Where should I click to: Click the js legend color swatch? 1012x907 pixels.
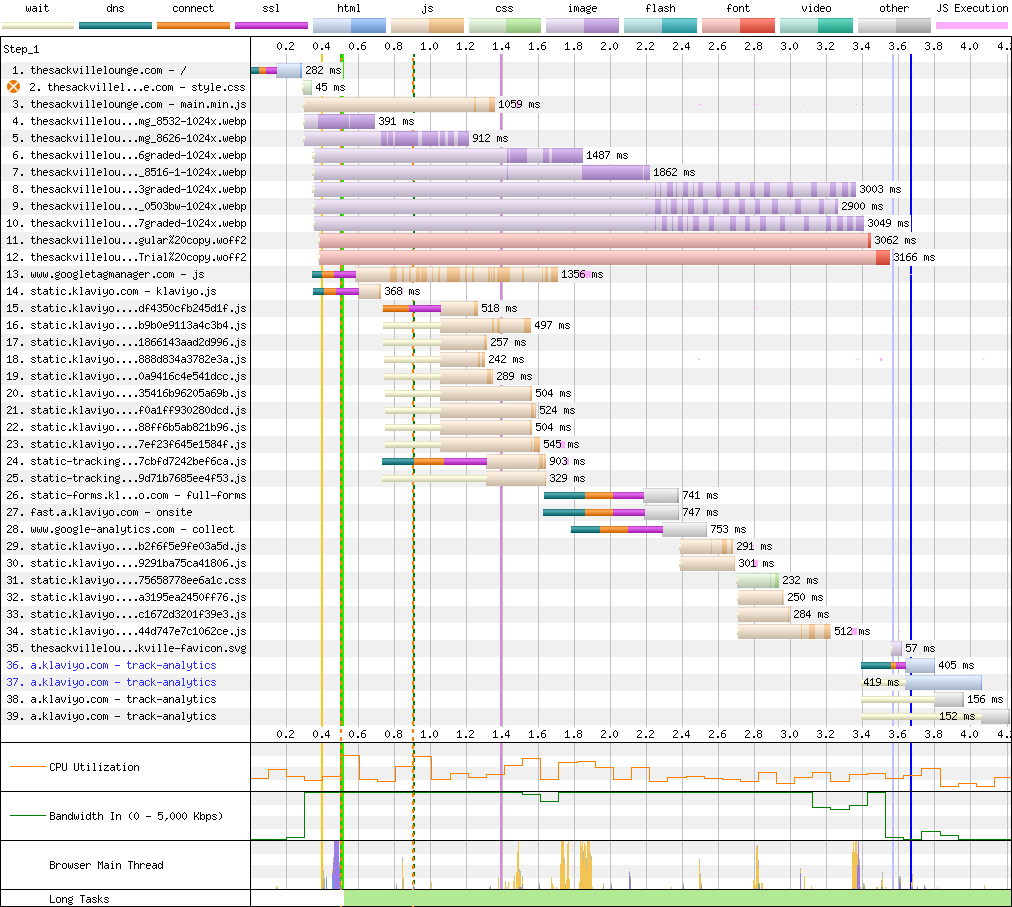point(427,26)
